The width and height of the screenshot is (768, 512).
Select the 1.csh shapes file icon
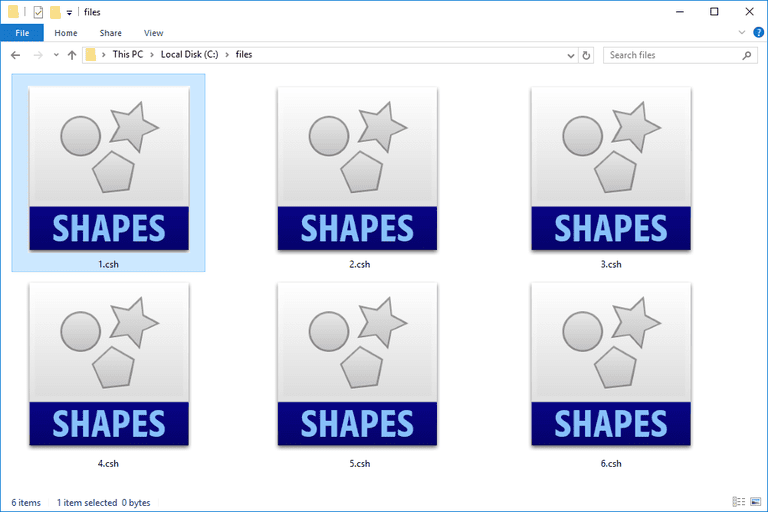click(x=109, y=169)
